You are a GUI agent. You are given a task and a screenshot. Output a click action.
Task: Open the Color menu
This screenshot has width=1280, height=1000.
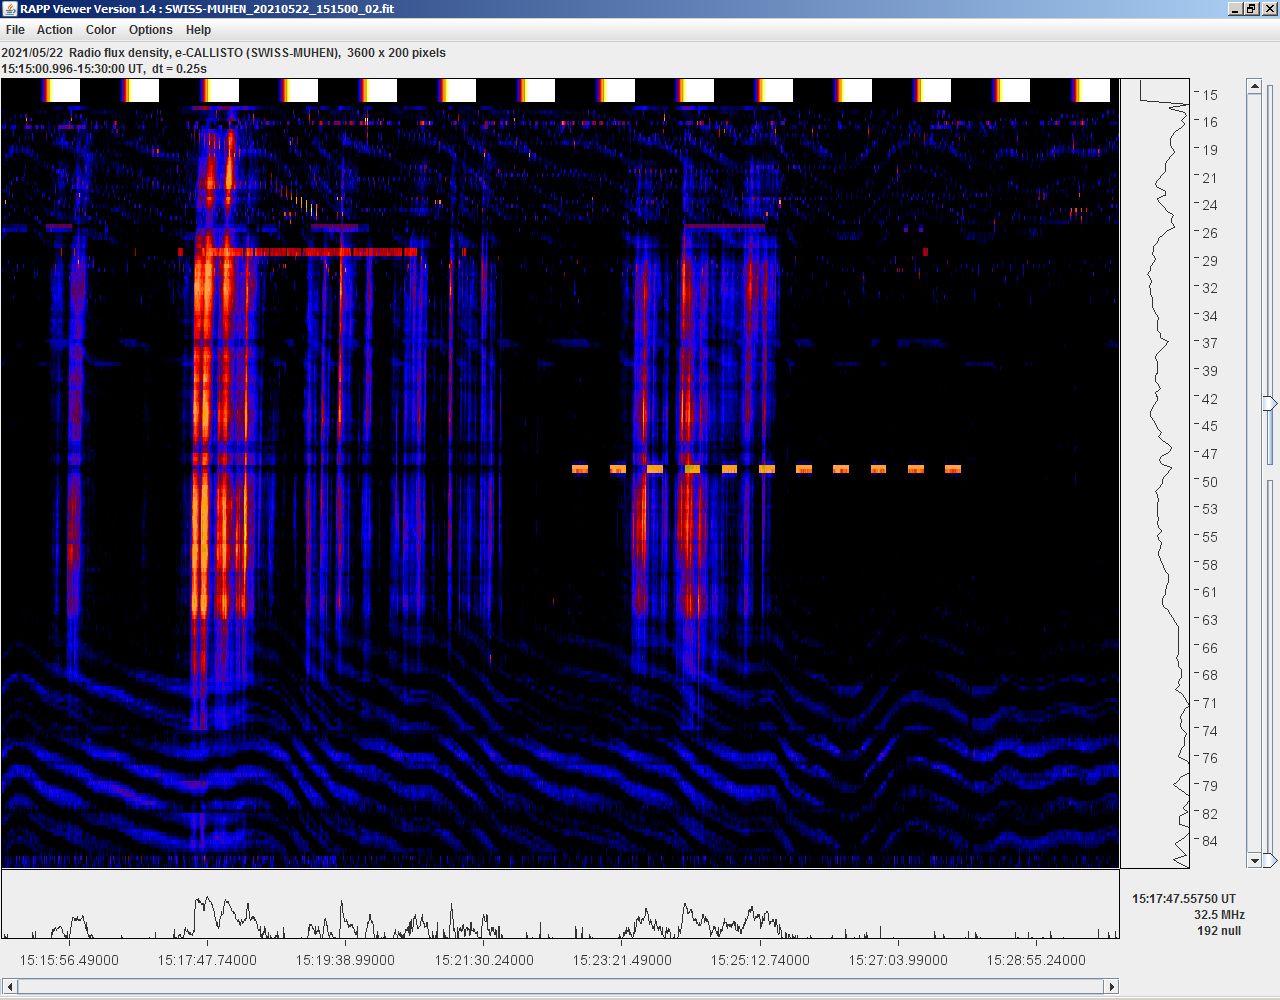tap(101, 30)
